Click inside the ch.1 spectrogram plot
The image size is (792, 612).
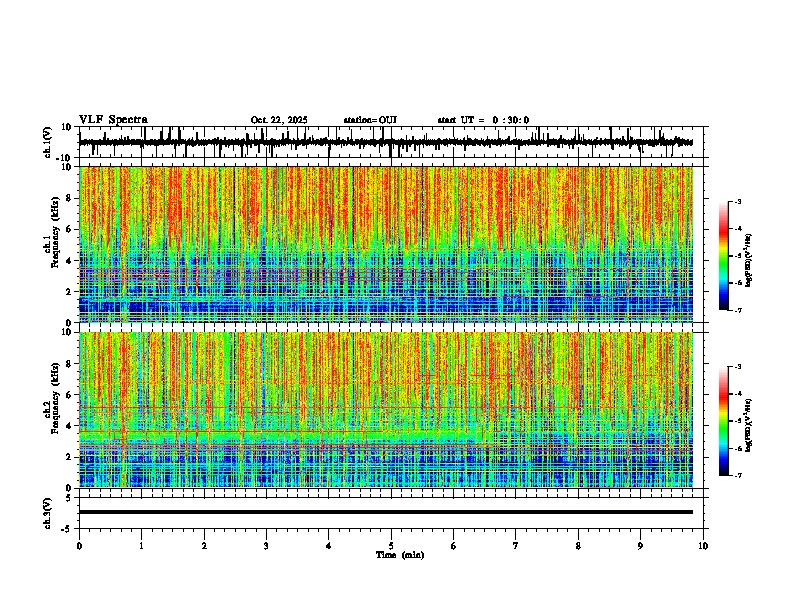386,244
